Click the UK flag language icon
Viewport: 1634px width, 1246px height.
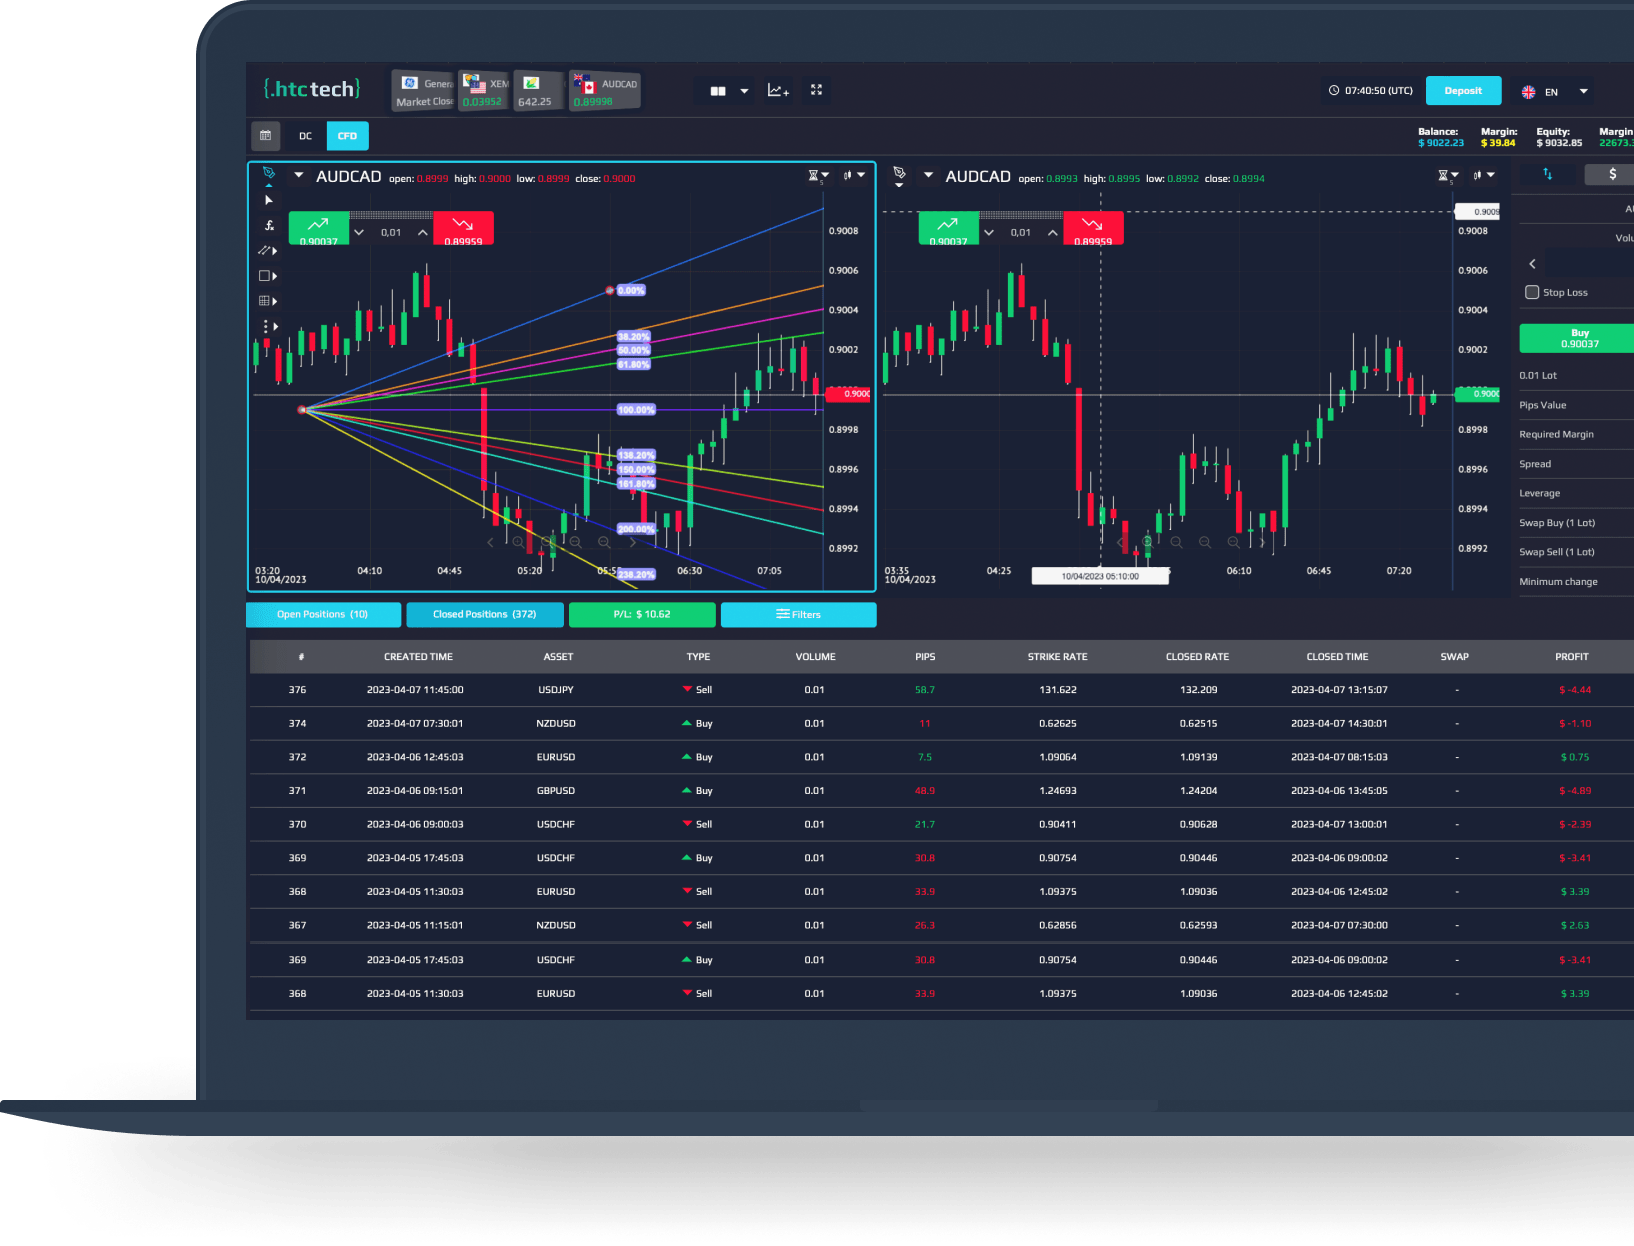point(1528,92)
